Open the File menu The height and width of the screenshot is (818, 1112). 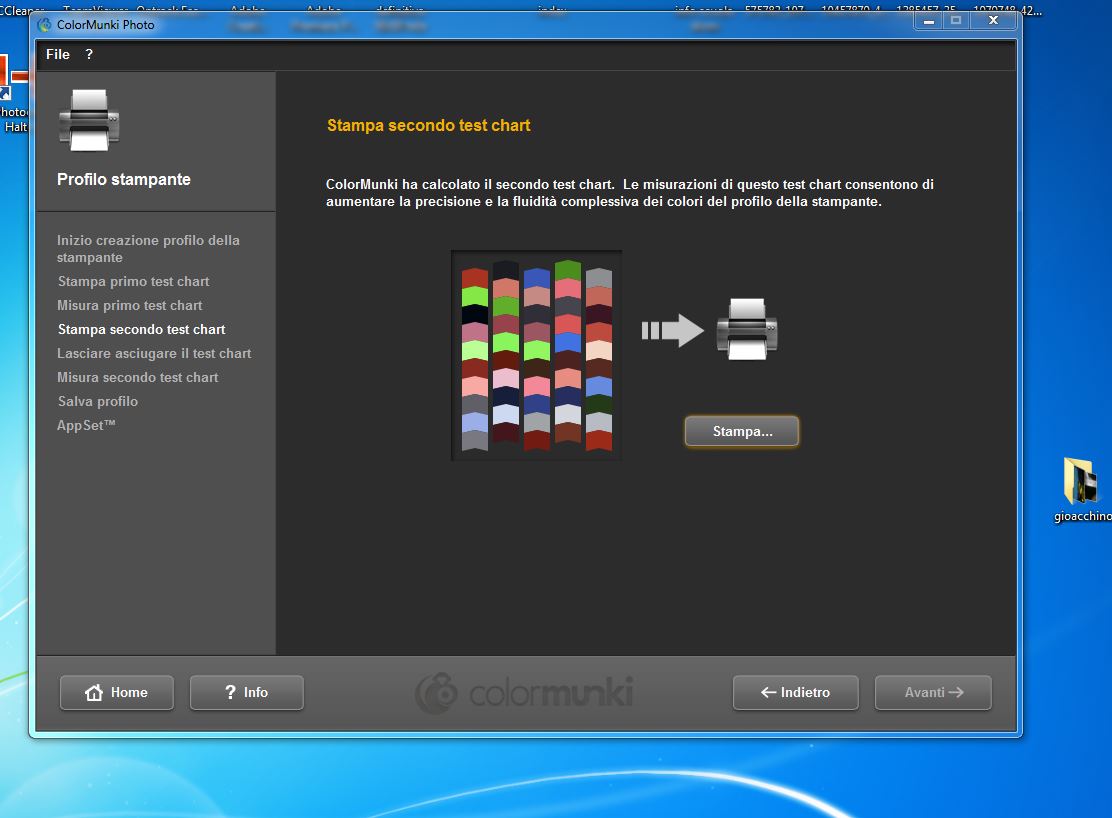tap(57, 55)
